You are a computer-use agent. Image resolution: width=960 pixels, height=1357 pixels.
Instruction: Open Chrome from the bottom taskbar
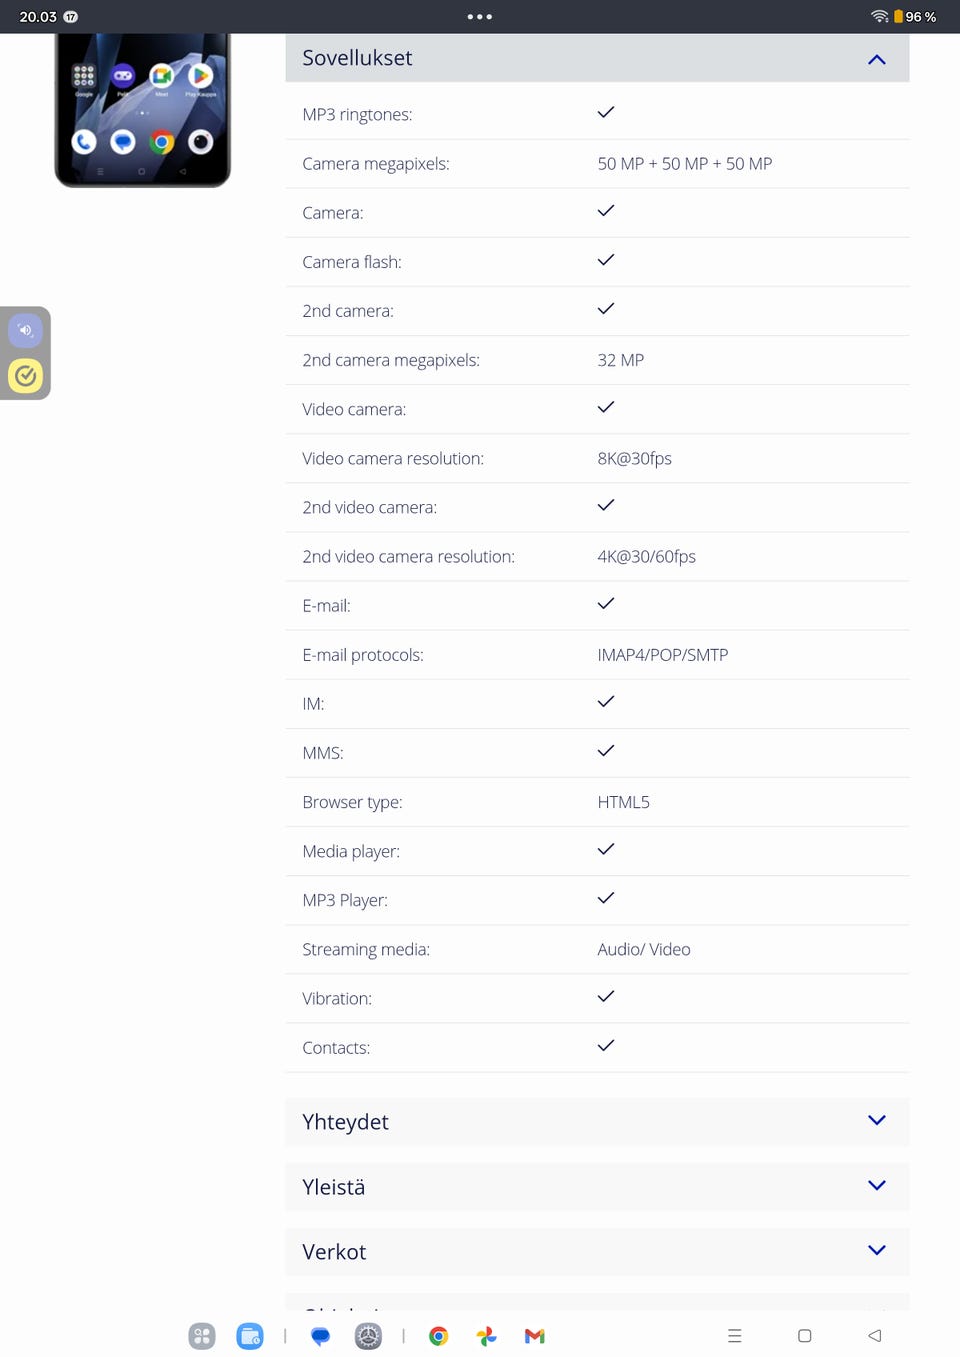438,1336
